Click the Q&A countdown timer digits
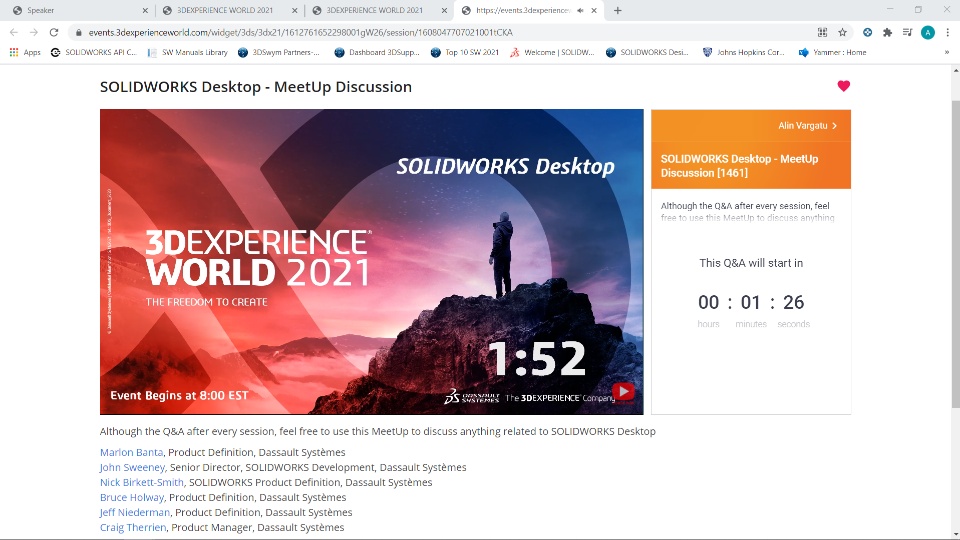Screen dimensions: 960x540 click(x=751, y=302)
